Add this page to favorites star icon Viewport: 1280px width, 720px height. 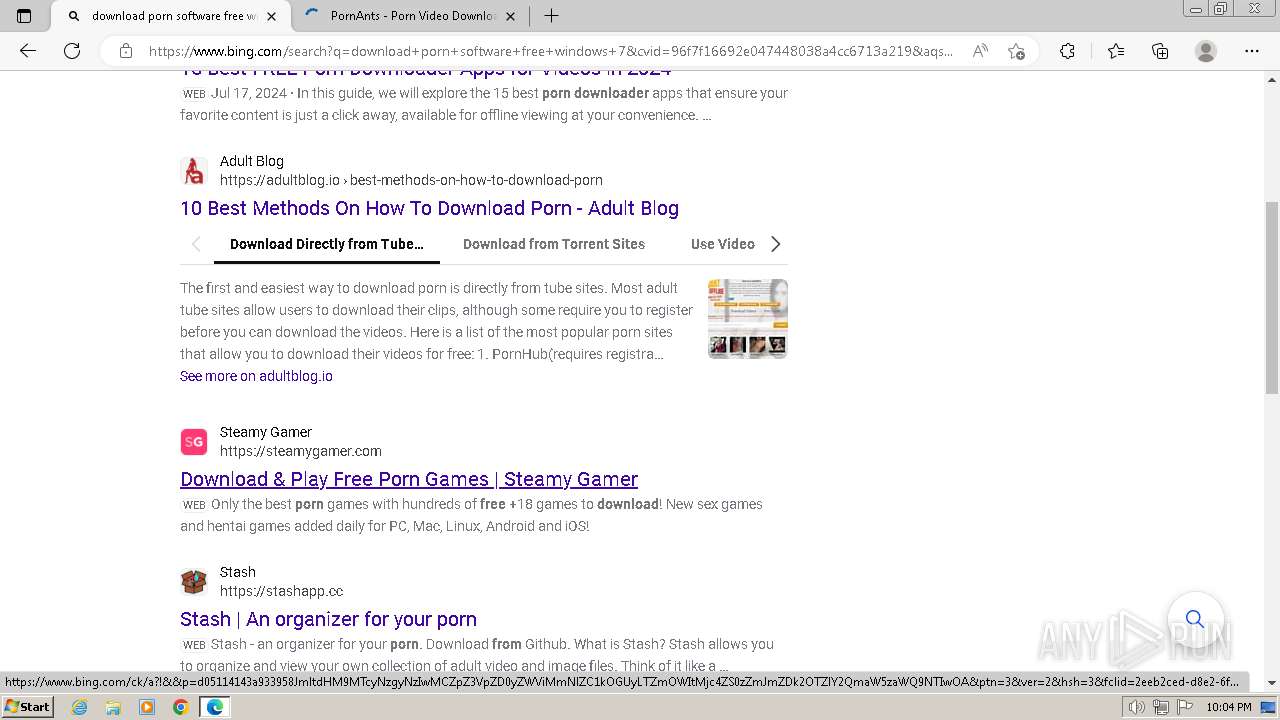pyautogui.click(x=1016, y=51)
